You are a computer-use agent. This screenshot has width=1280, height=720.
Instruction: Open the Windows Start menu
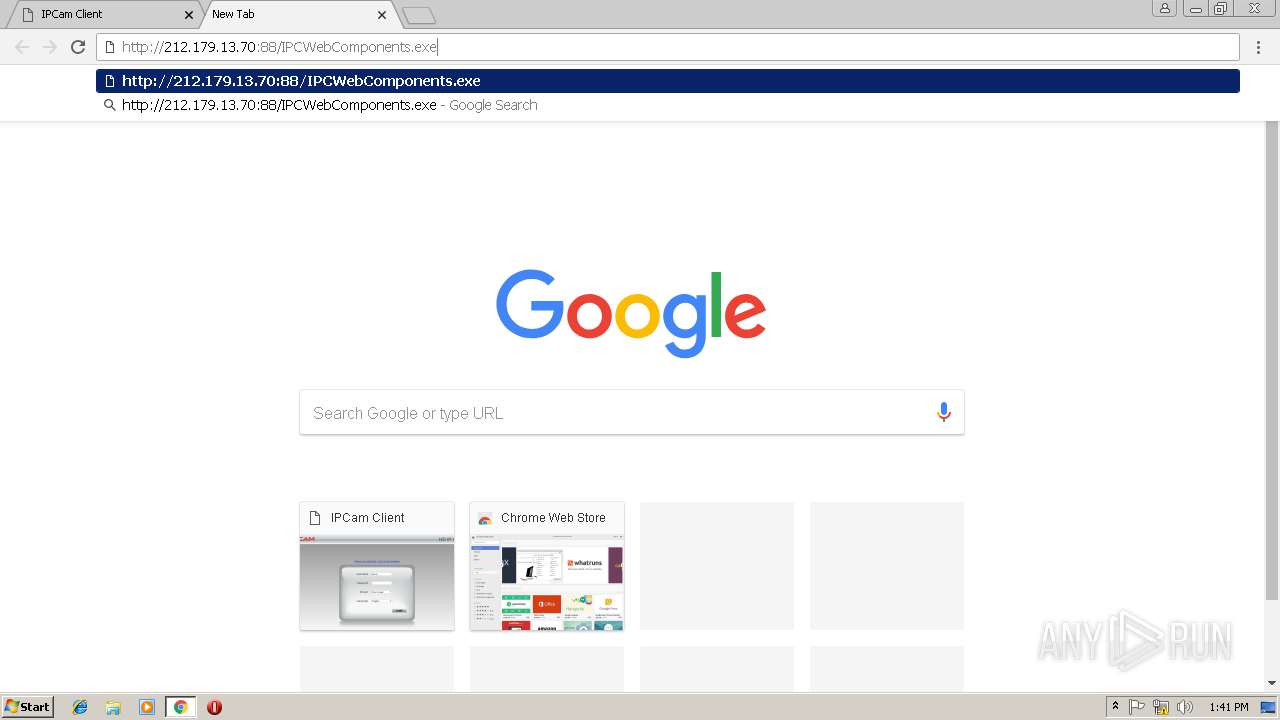[x=28, y=707]
